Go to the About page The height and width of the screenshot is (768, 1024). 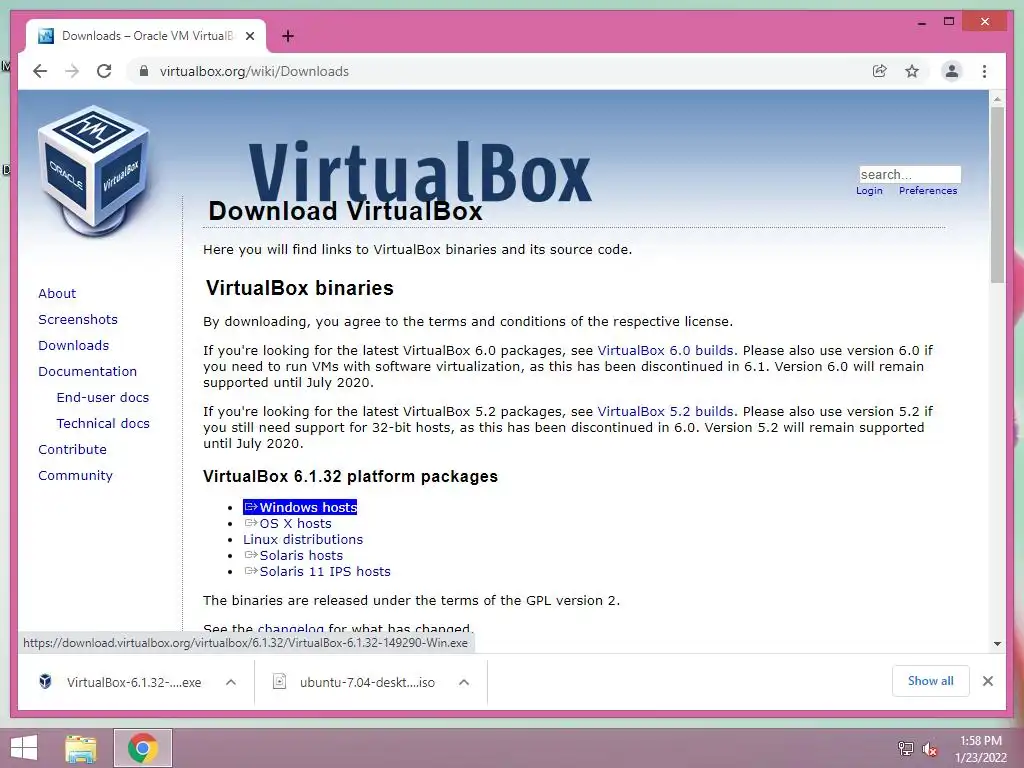pos(57,293)
